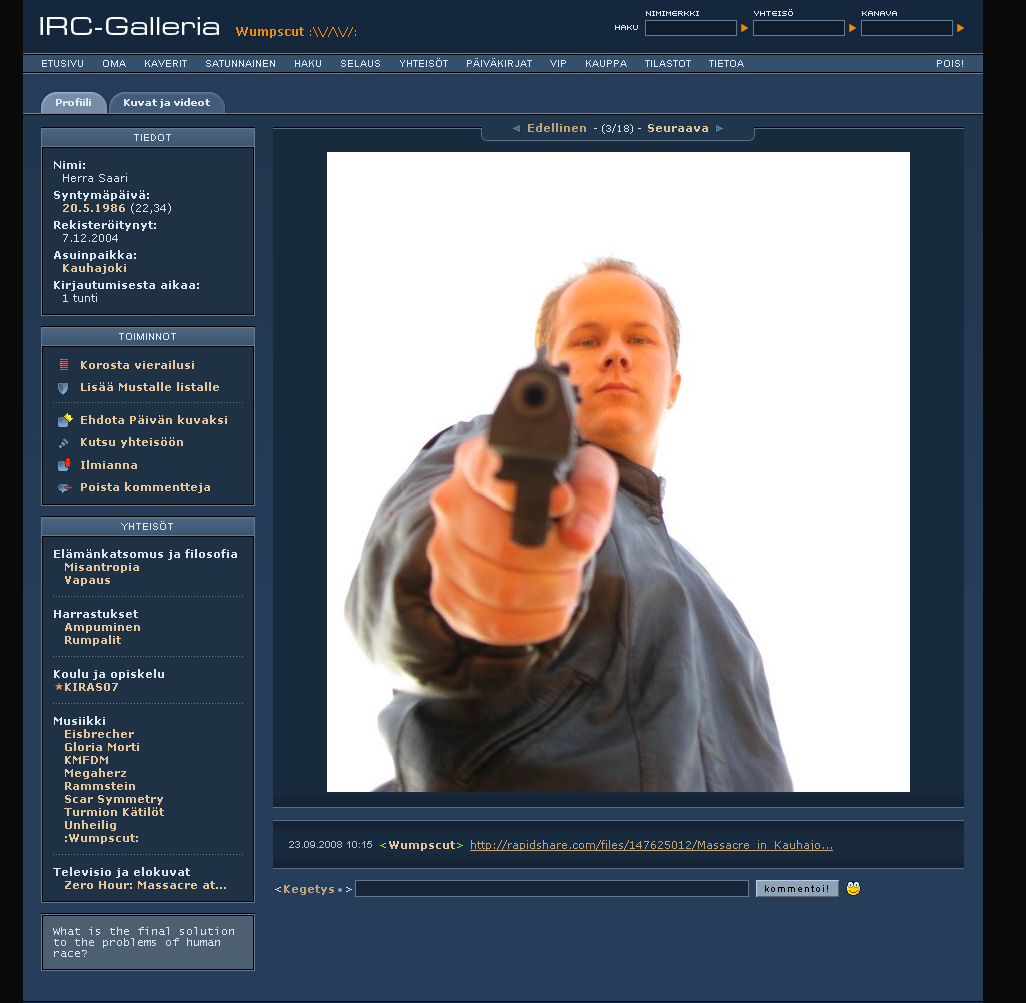The width and height of the screenshot is (1026, 1003).
Task: Open the Misantropia community
Action: click(x=102, y=567)
